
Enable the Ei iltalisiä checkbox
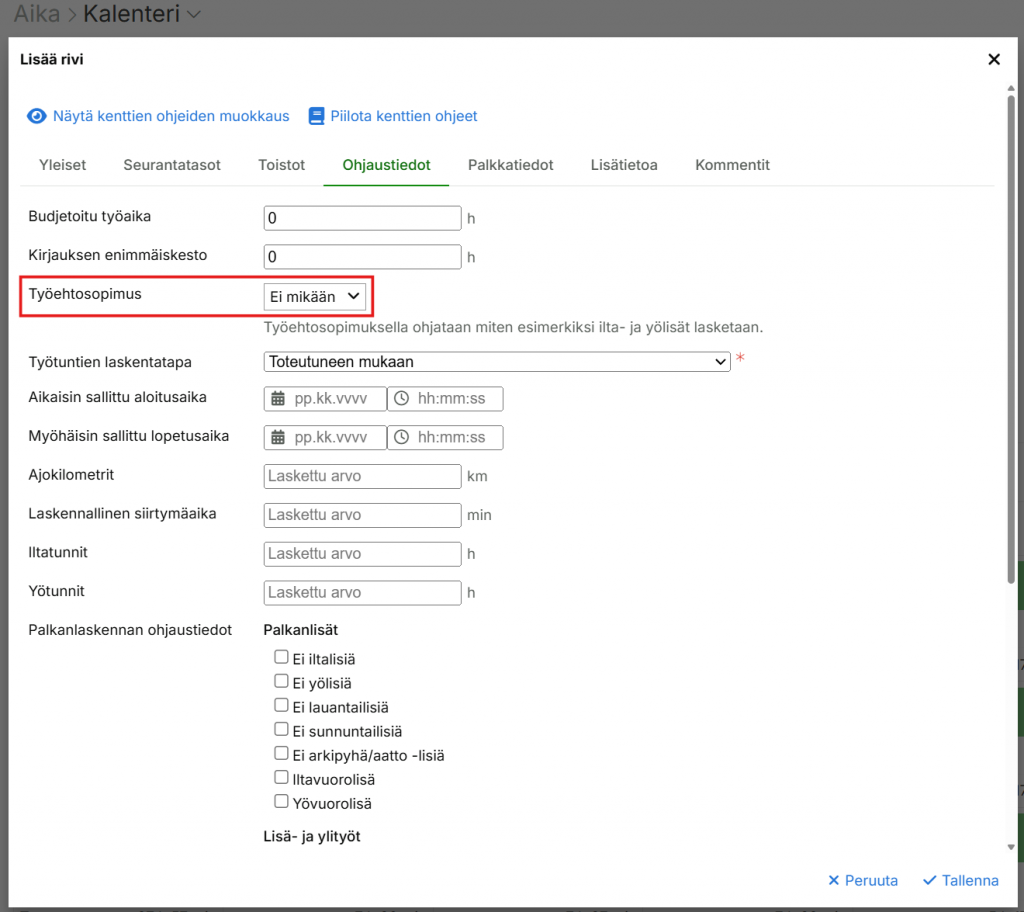(281, 658)
